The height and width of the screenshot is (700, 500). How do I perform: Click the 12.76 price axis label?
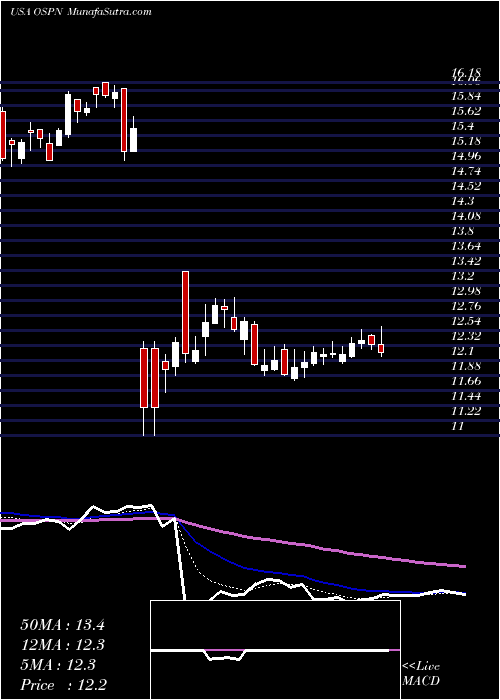click(466, 307)
